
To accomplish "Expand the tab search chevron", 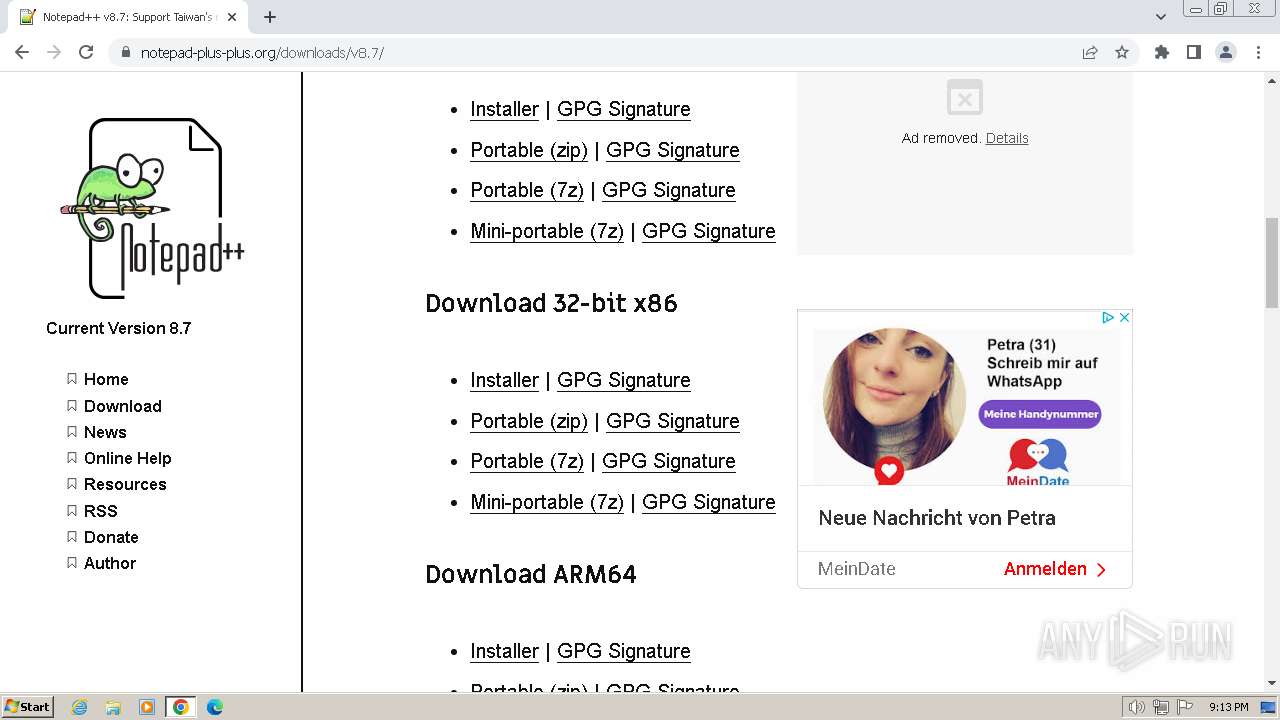I will click(x=1160, y=17).
